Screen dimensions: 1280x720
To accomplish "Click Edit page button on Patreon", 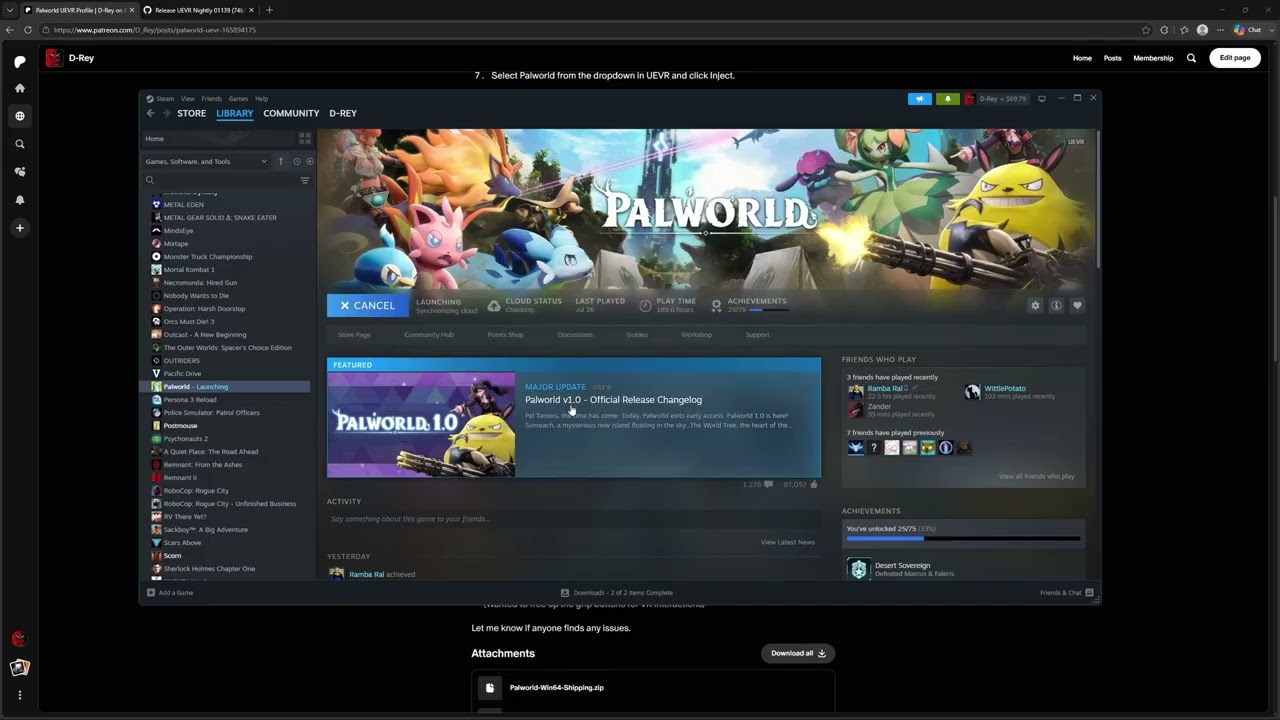I will [x=1234, y=58].
